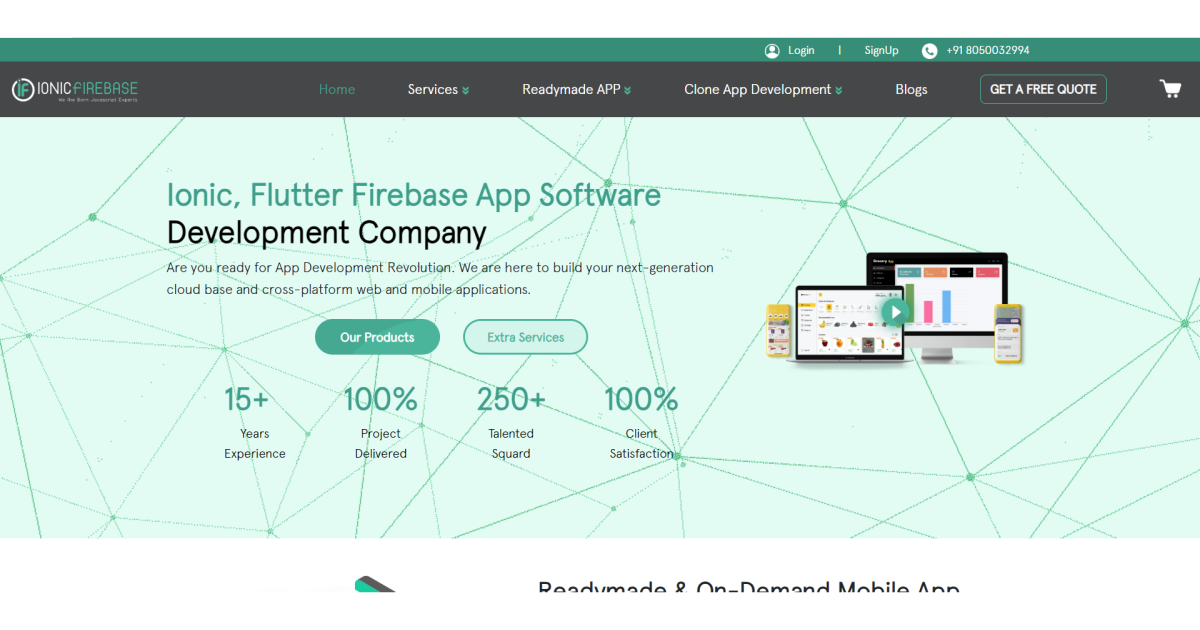Screen dimensions: 1200x630
Task: Select the user profile icon beside Login
Action: (x=771, y=50)
